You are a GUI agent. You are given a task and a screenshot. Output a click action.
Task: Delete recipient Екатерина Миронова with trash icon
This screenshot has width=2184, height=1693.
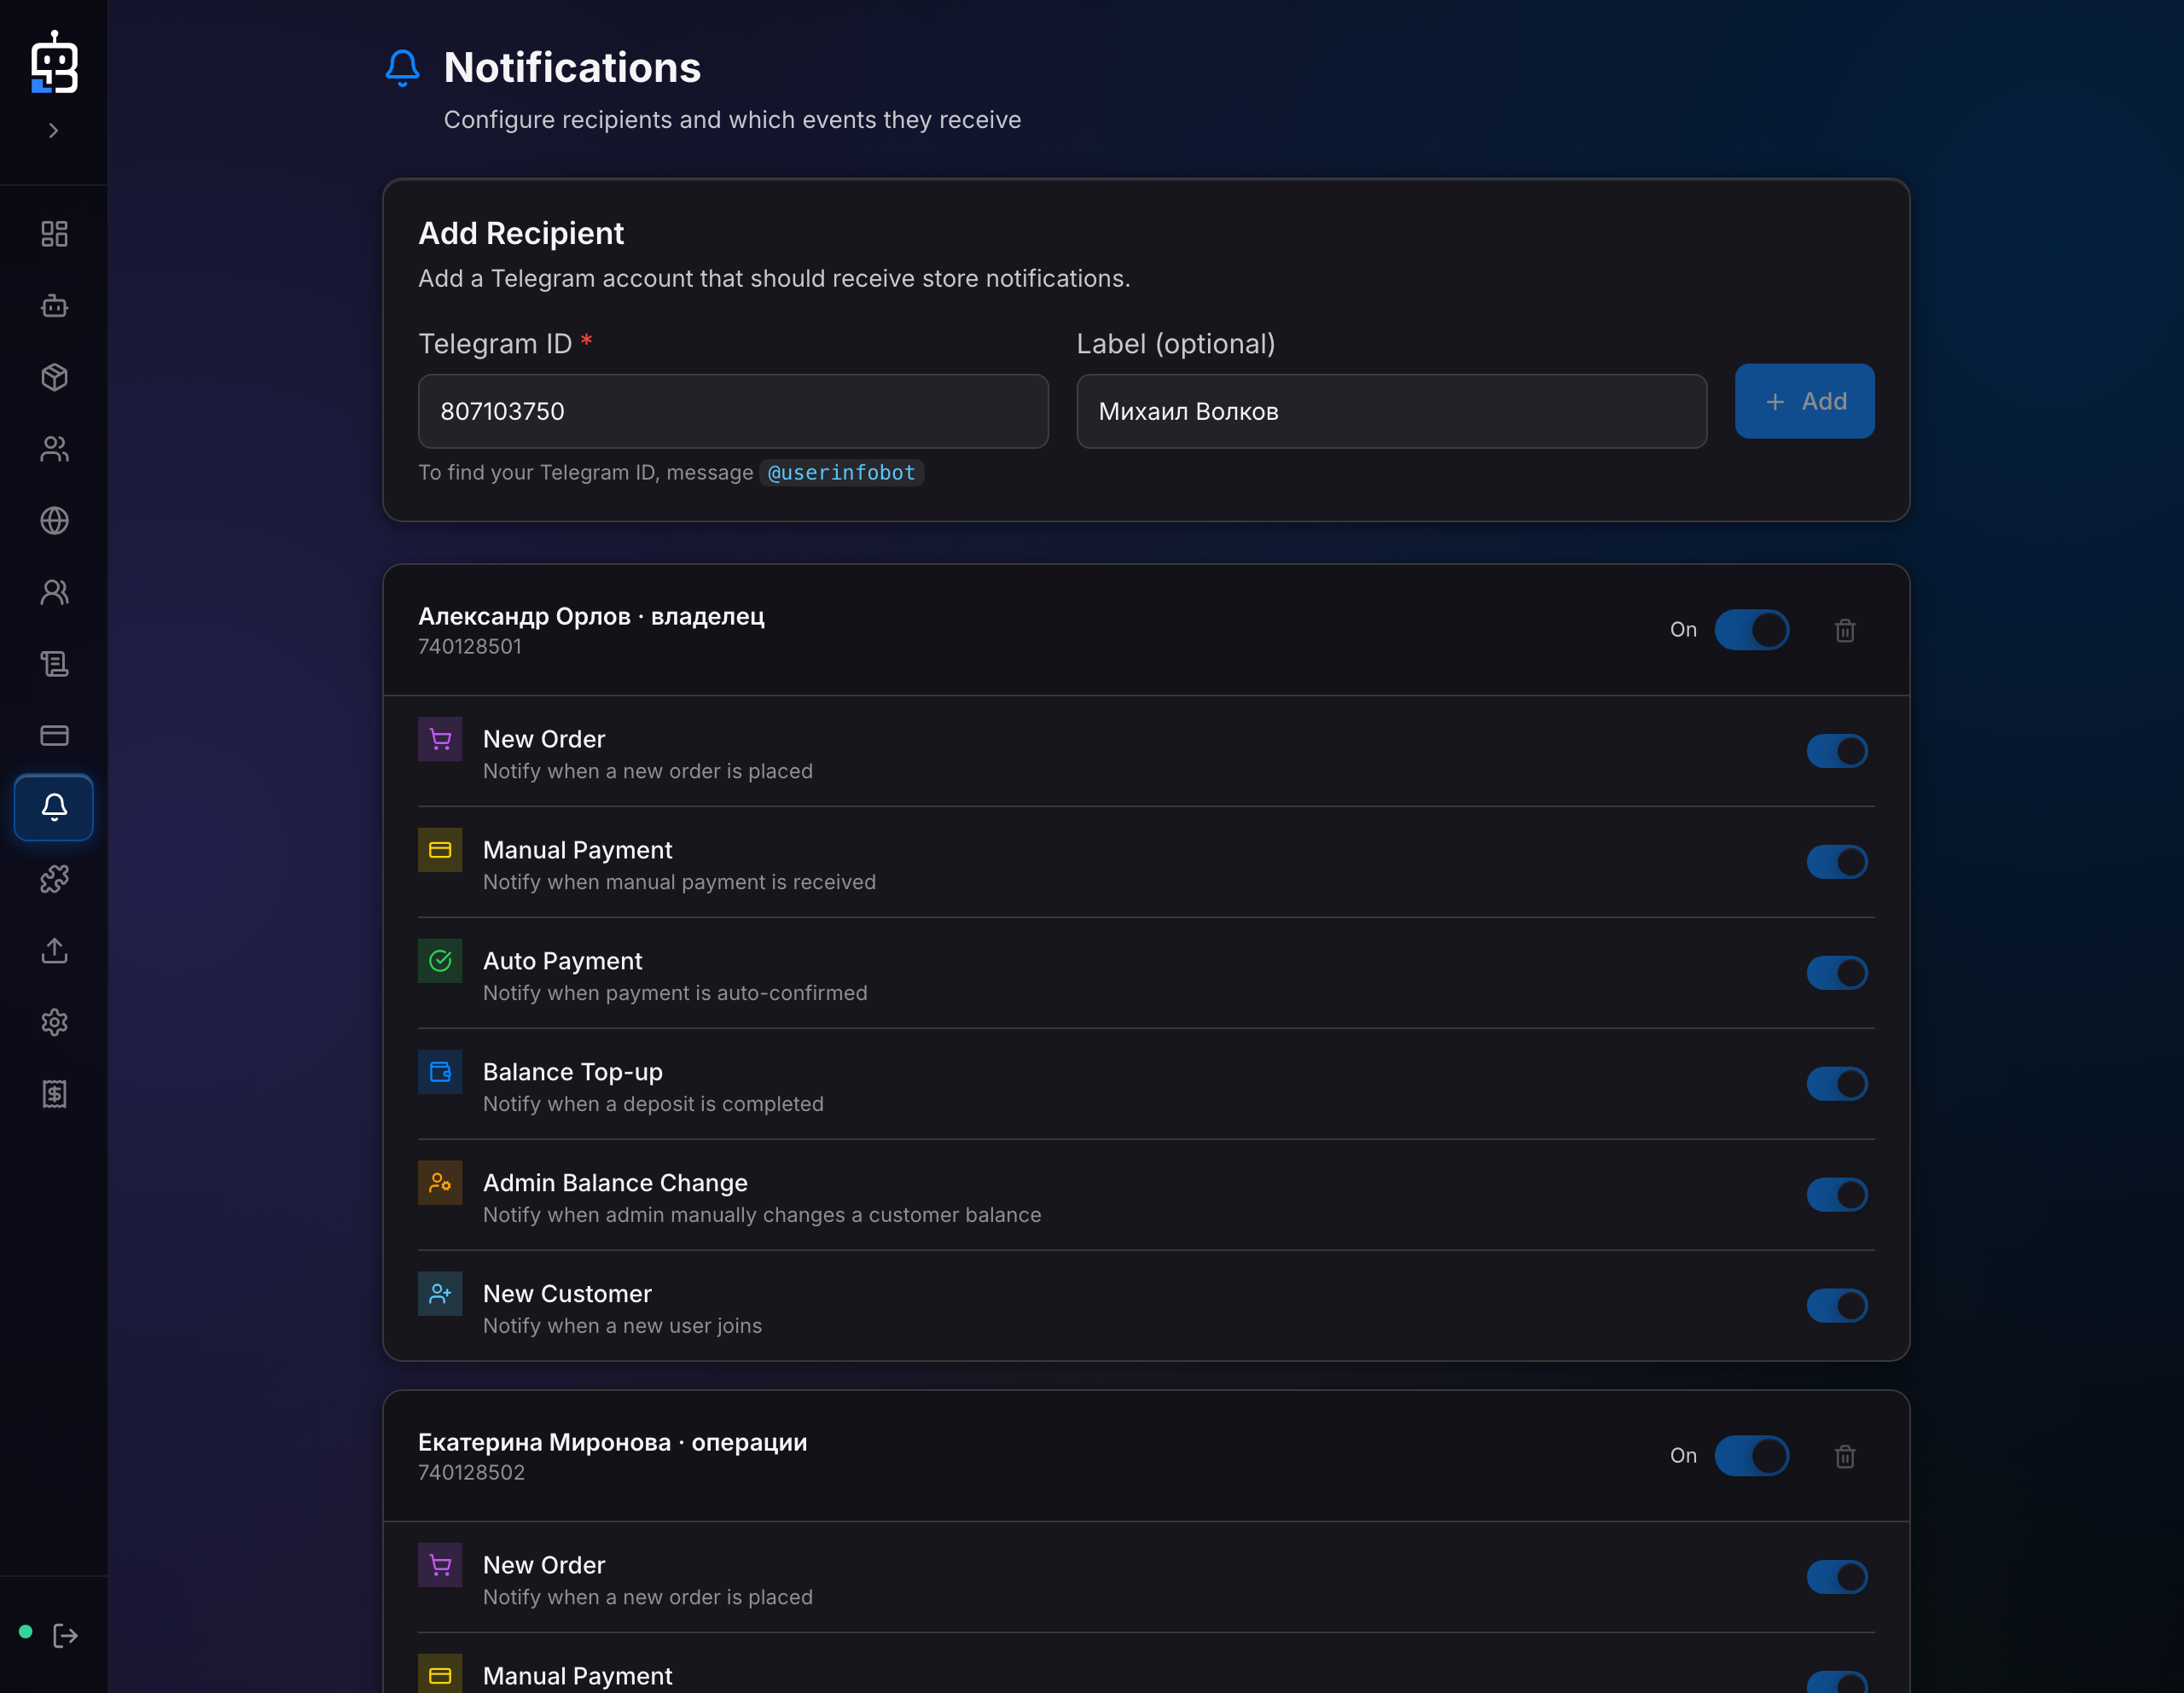(1845, 1456)
